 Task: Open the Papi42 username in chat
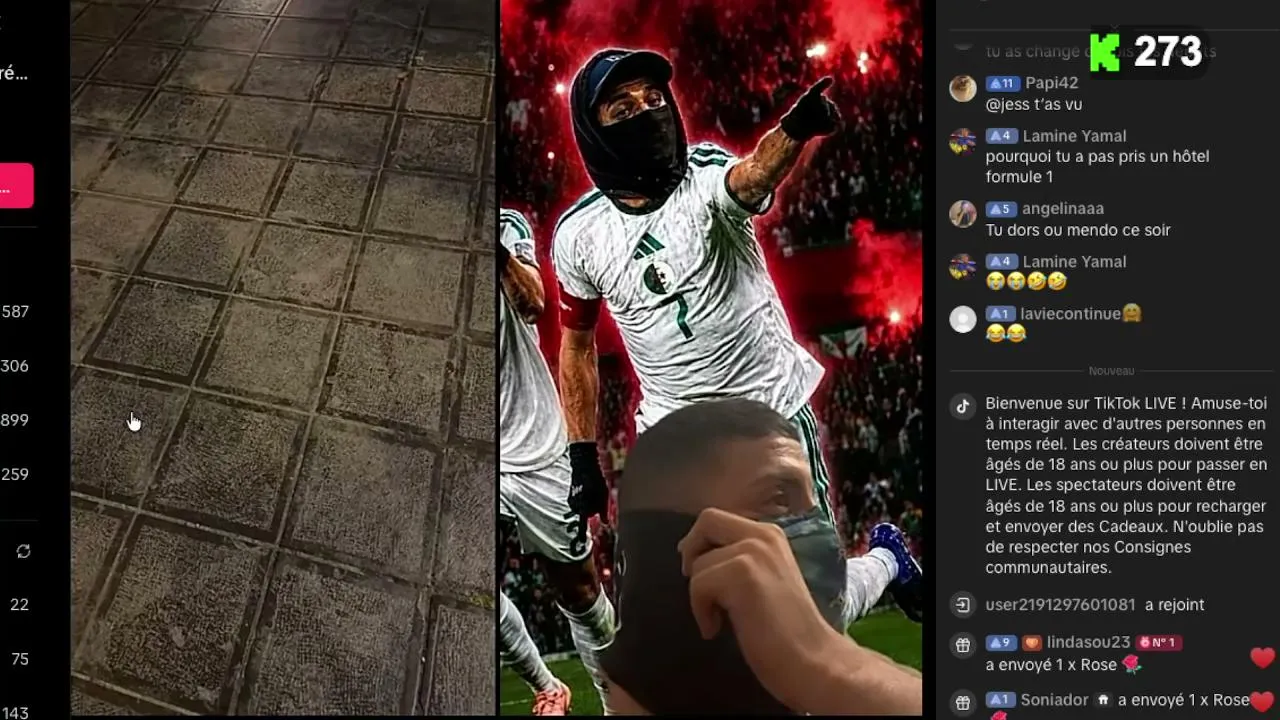pos(1052,84)
